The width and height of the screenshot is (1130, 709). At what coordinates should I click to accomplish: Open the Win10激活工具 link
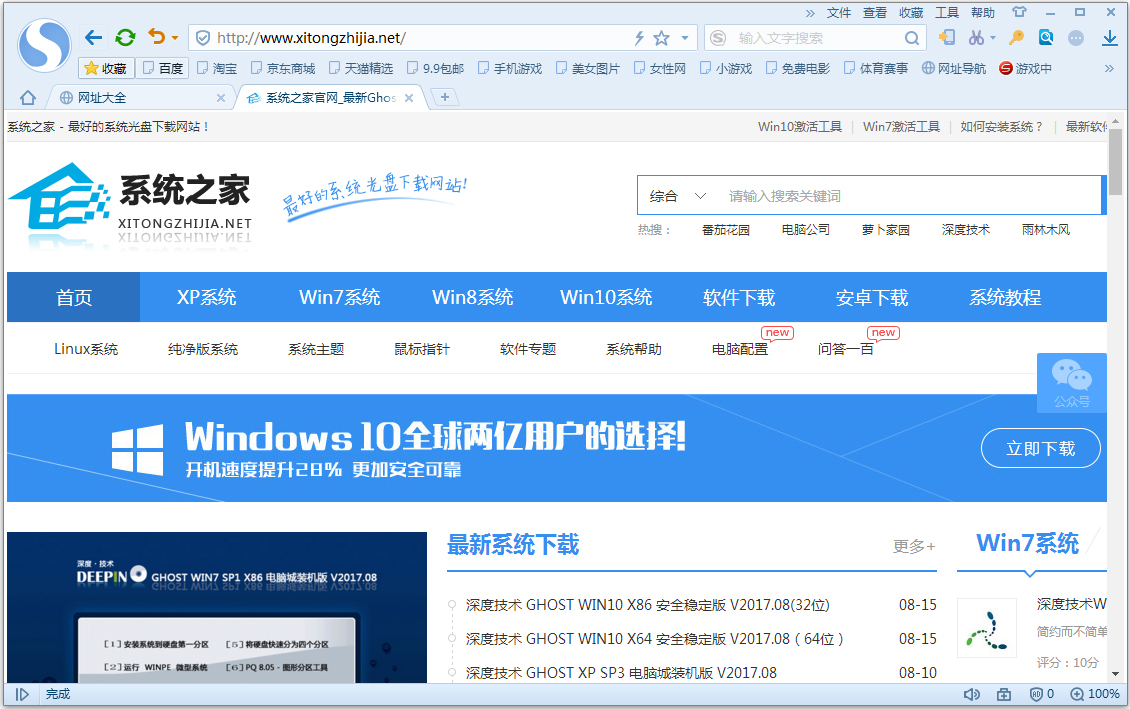pos(800,127)
